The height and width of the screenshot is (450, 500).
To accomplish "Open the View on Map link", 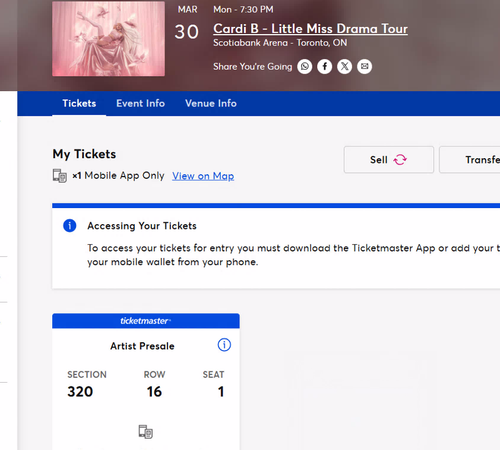I will [x=203, y=176].
